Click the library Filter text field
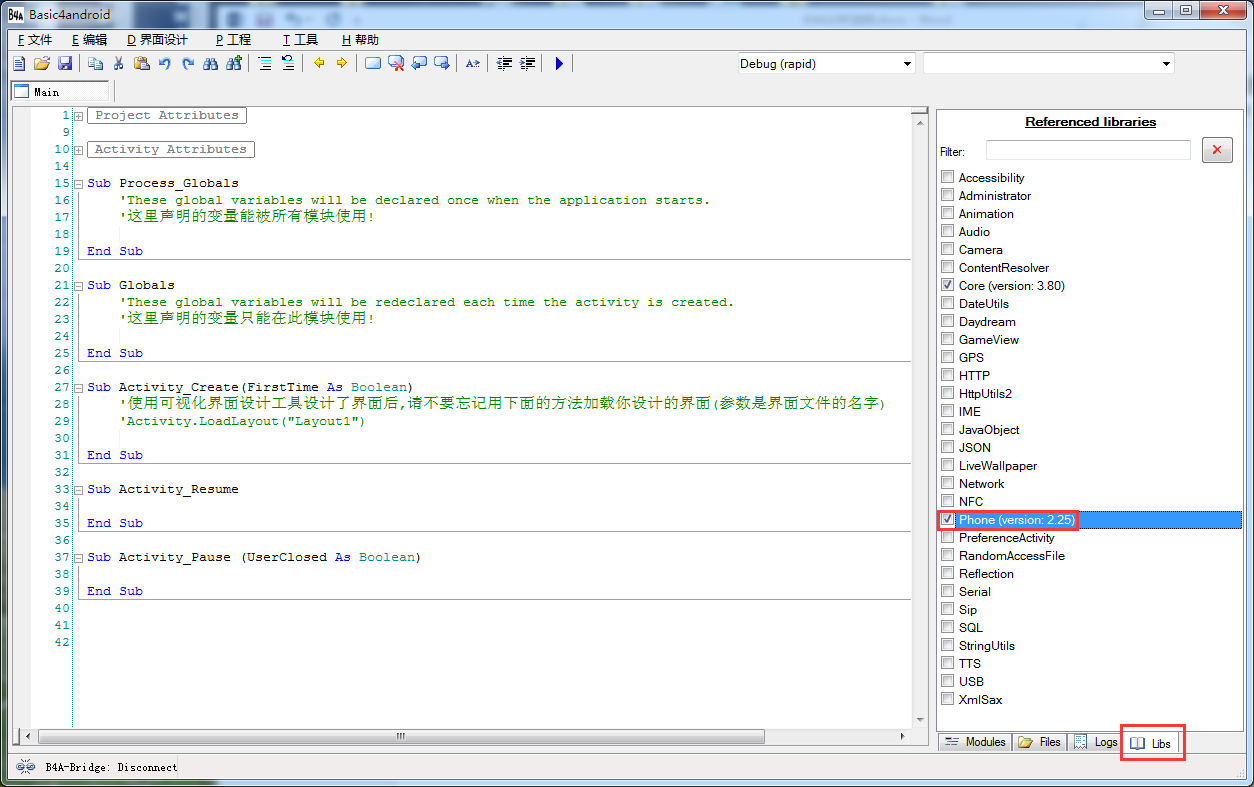1254x787 pixels. [x=1087, y=150]
